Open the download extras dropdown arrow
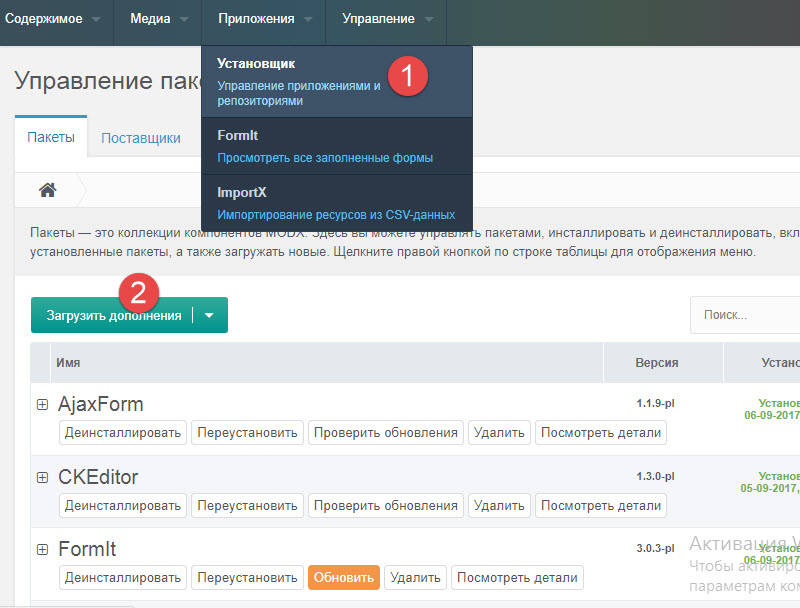800x608 pixels. 209,315
